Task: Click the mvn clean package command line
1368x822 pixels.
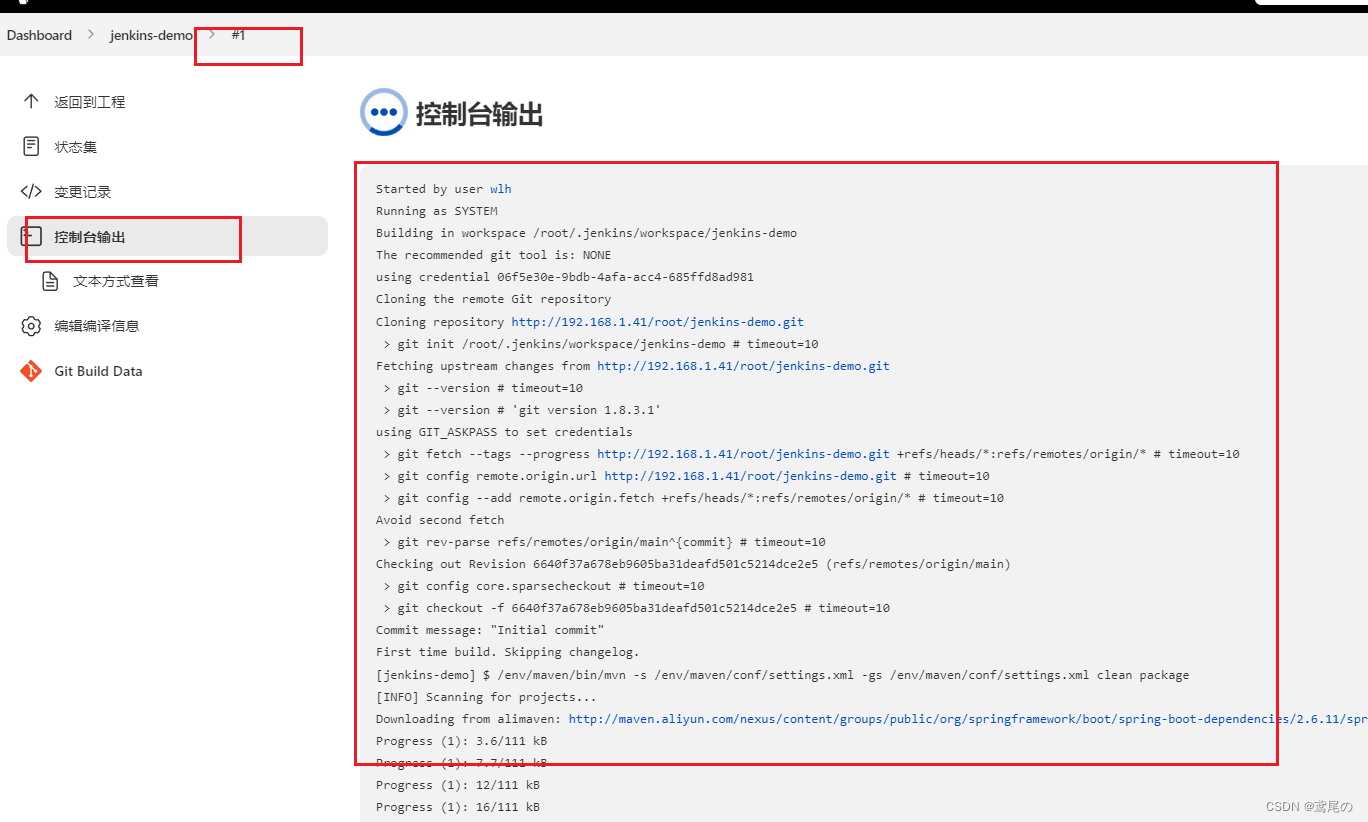Action: (783, 675)
